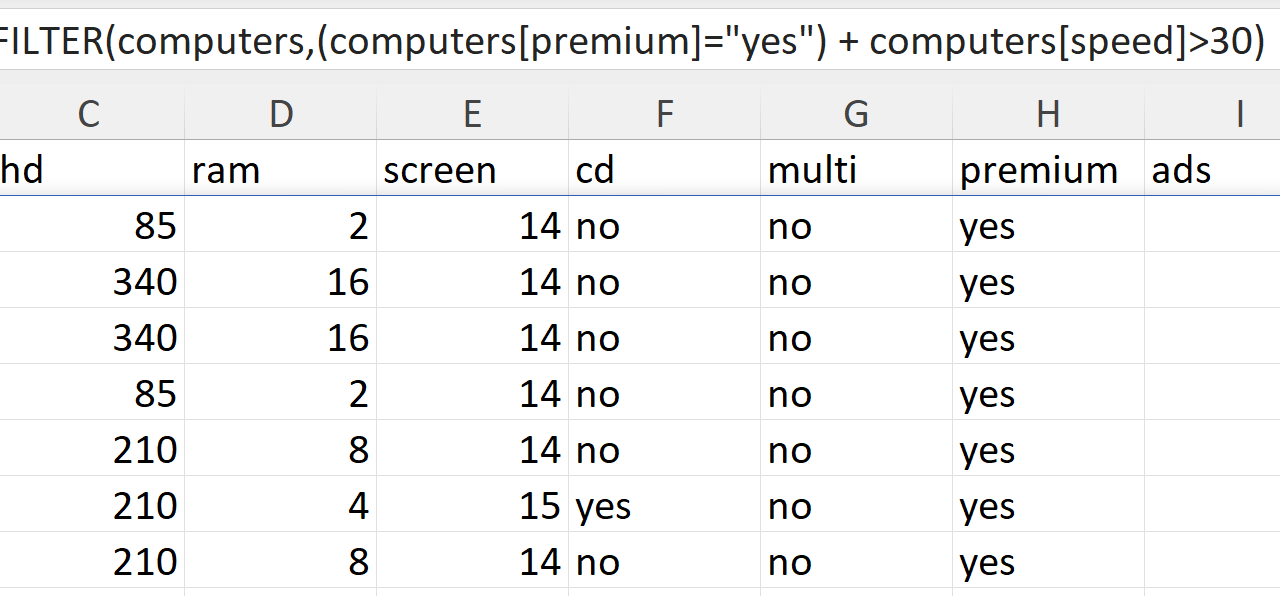Click the "premium" field header cell

[x=1048, y=171]
